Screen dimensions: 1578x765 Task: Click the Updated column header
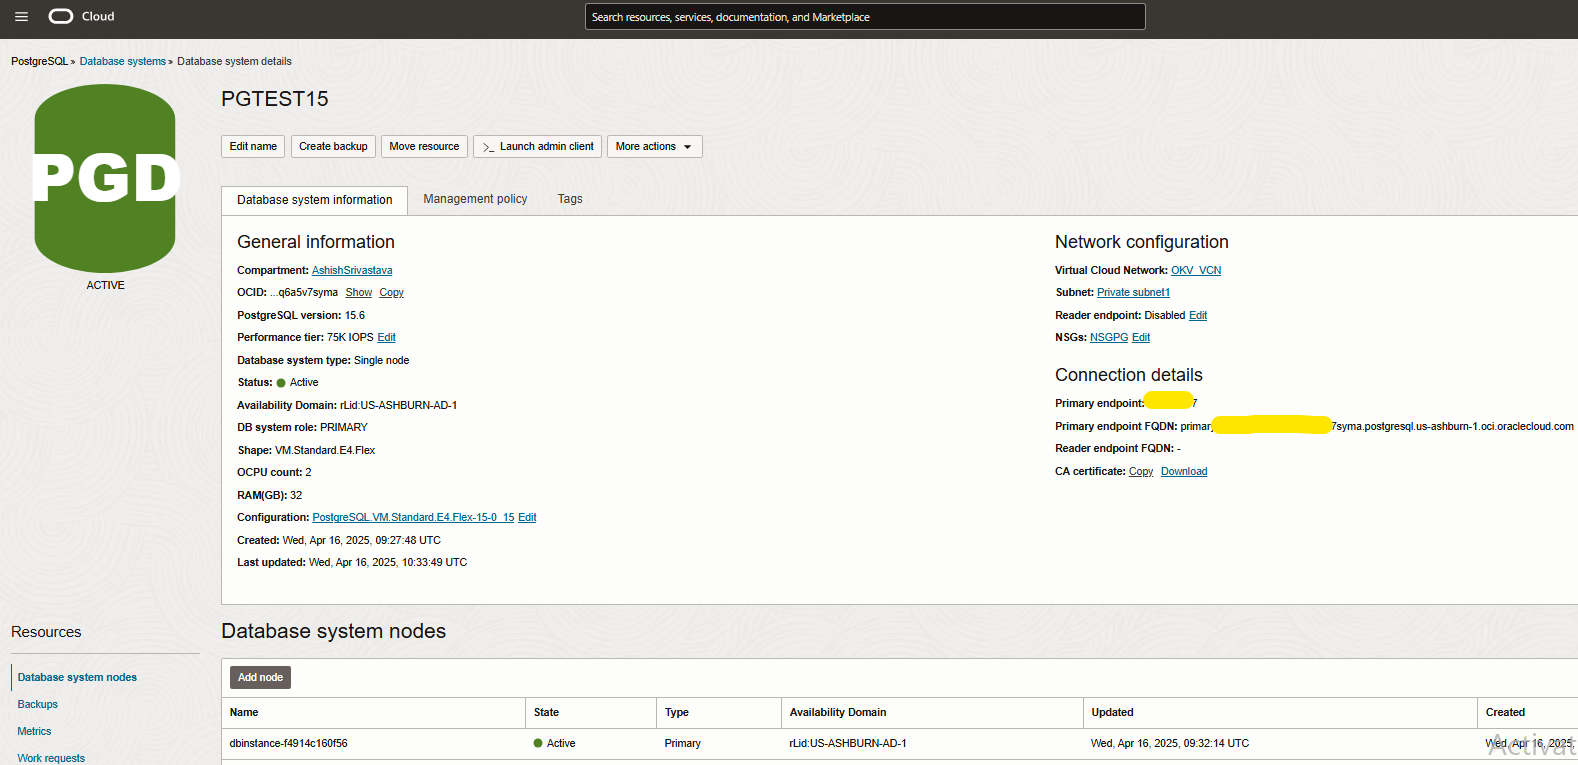tap(1112, 712)
